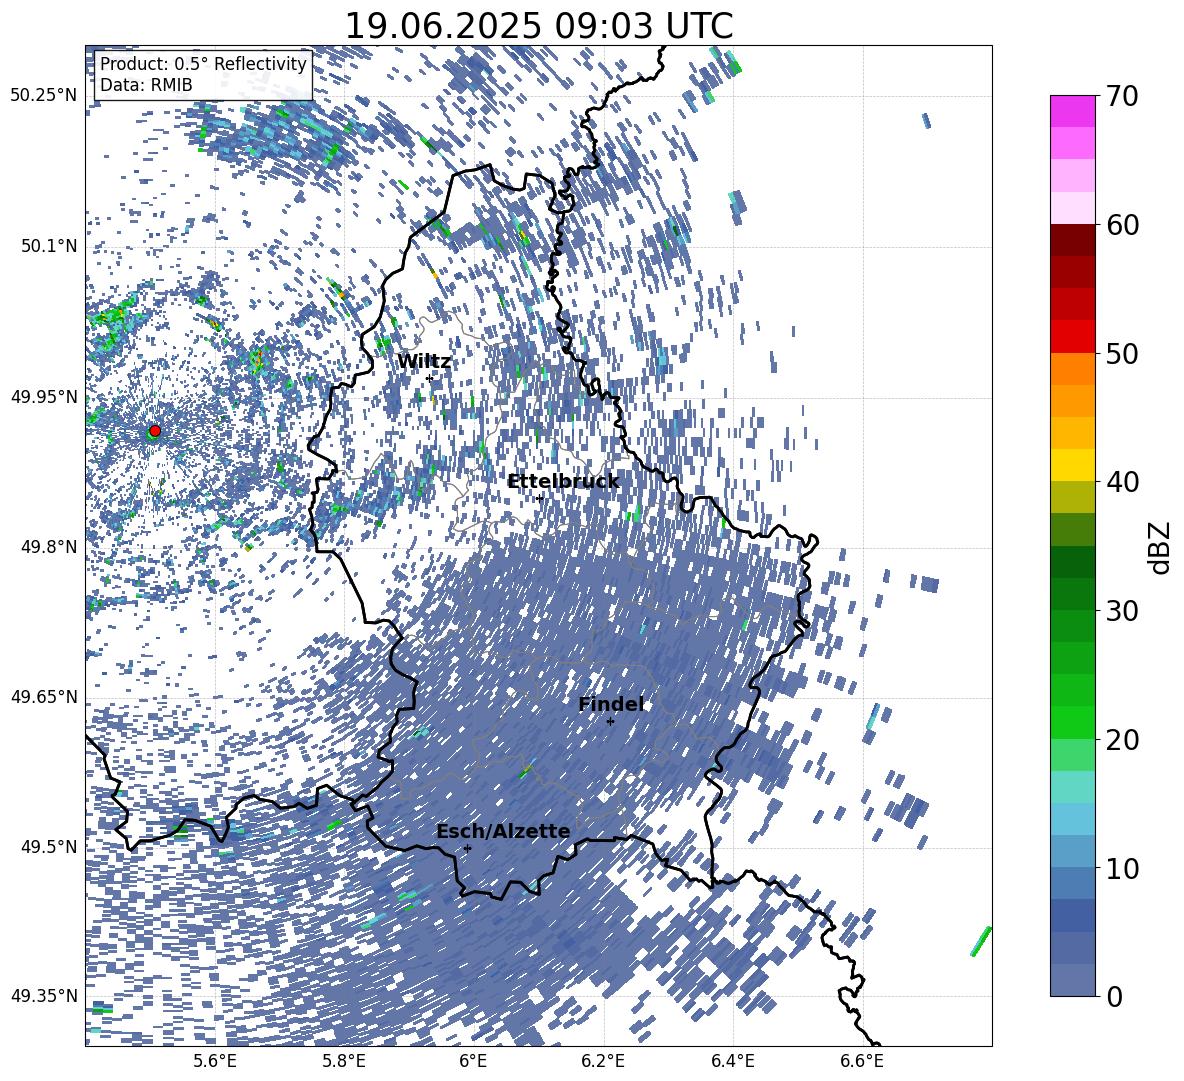Click the Esch/Alzette cross marker
Viewport: 1184px width, 1081px height.
467,848
